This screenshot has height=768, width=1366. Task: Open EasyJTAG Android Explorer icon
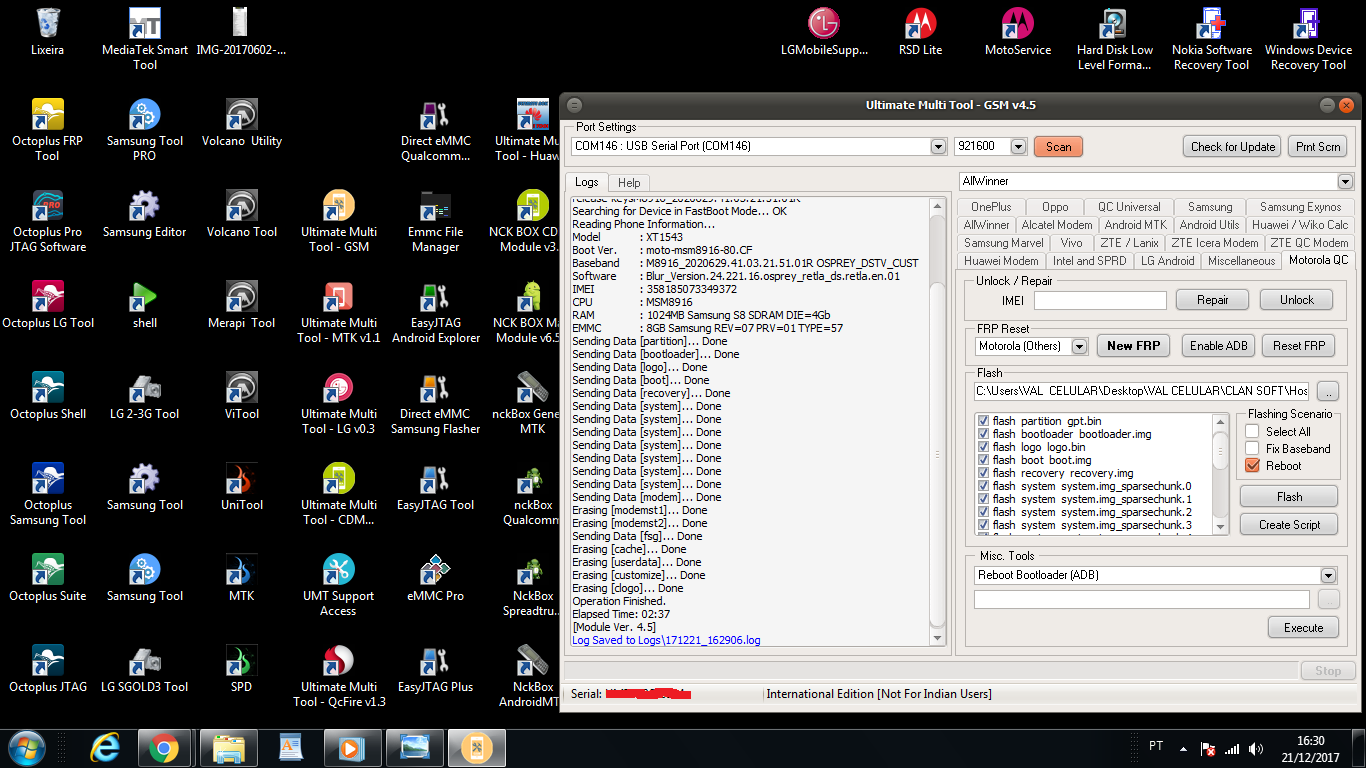[x=435, y=312]
